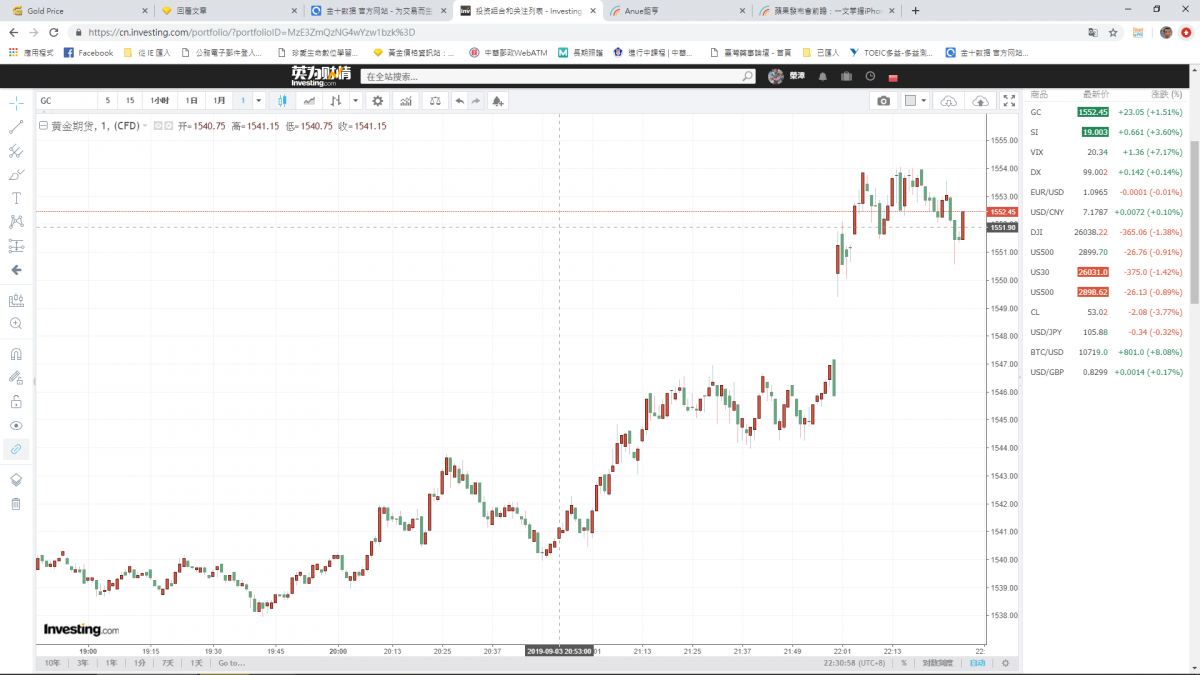This screenshot has width=1200, height=675.
Task: Take a chart snapshot with camera icon
Action: coord(883,101)
